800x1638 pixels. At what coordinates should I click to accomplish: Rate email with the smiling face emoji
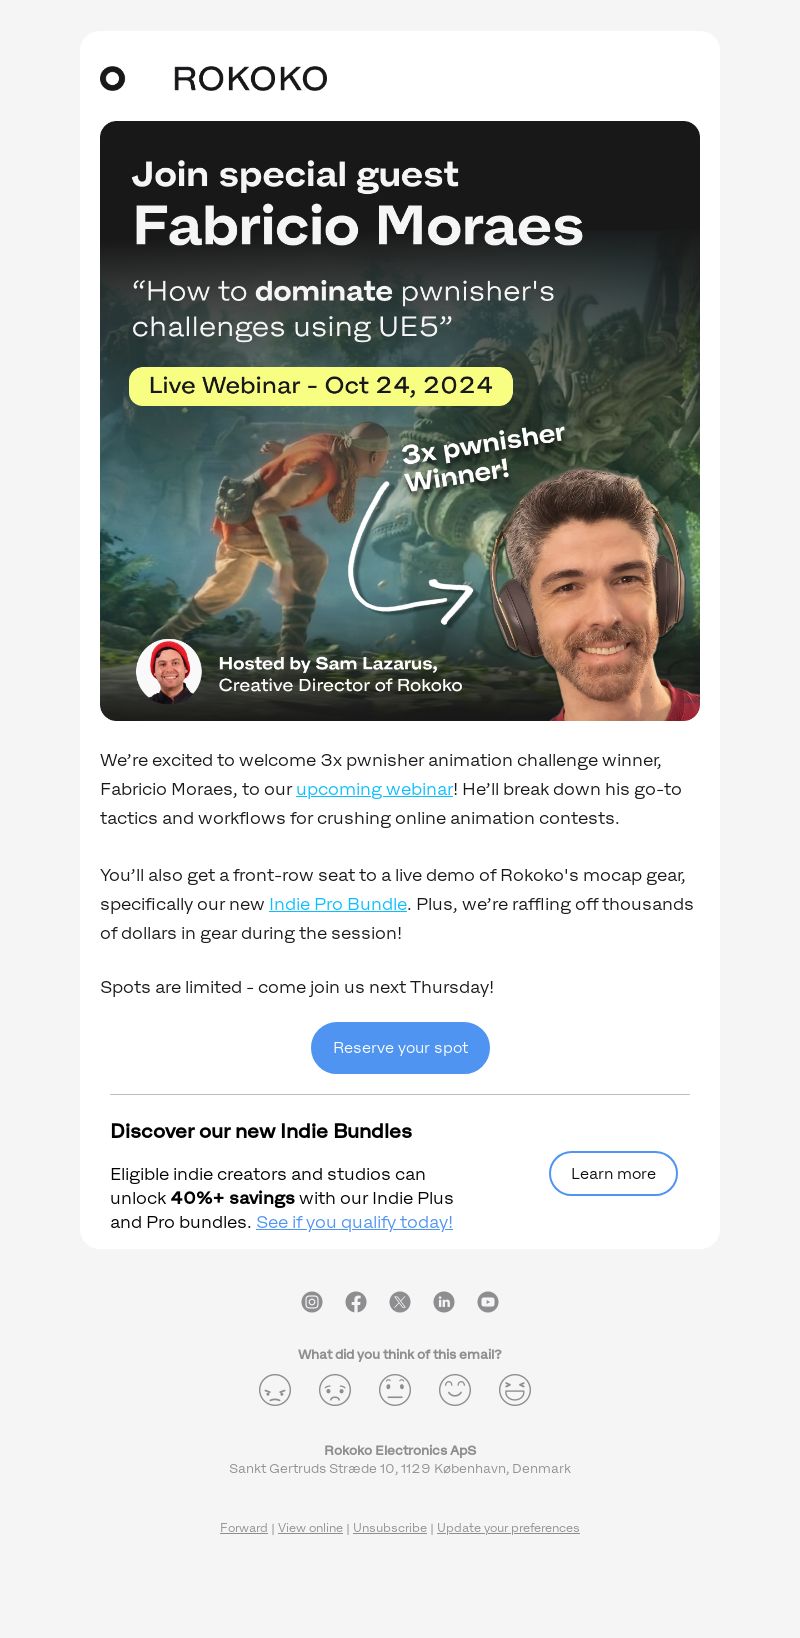455,1390
